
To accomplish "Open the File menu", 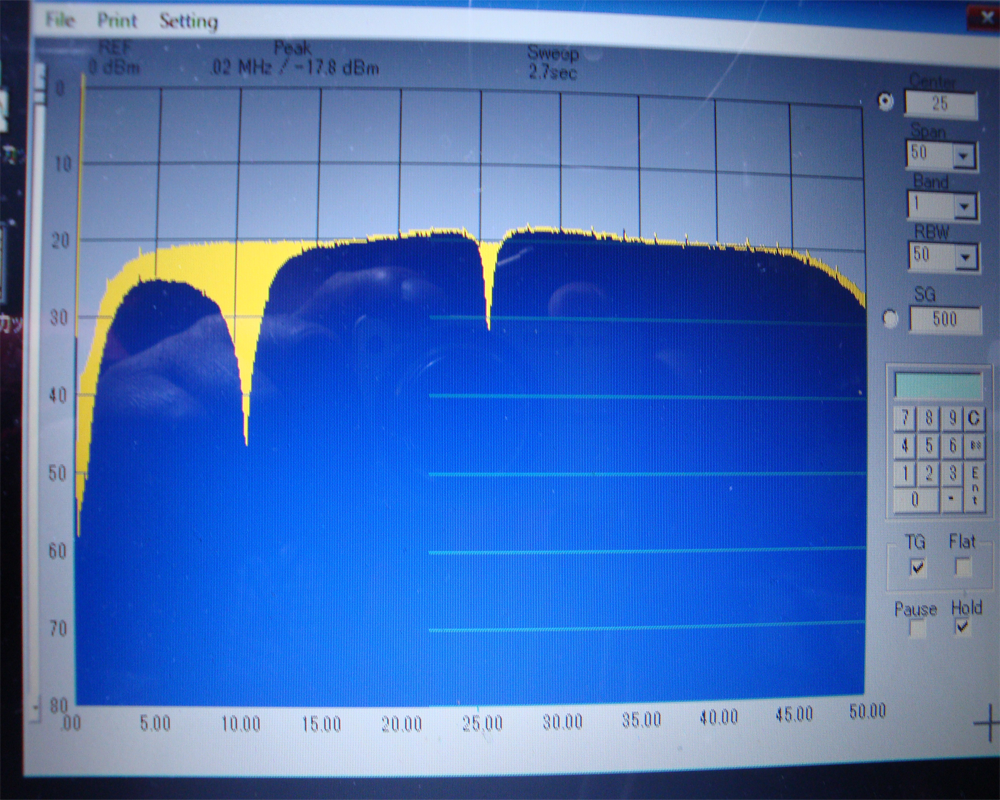I will pos(60,21).
